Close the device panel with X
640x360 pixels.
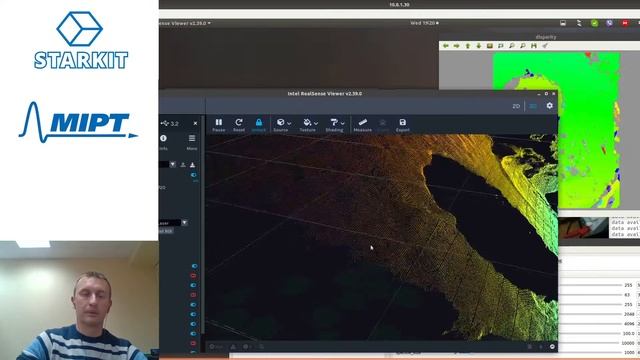click(x=195, y=123)
